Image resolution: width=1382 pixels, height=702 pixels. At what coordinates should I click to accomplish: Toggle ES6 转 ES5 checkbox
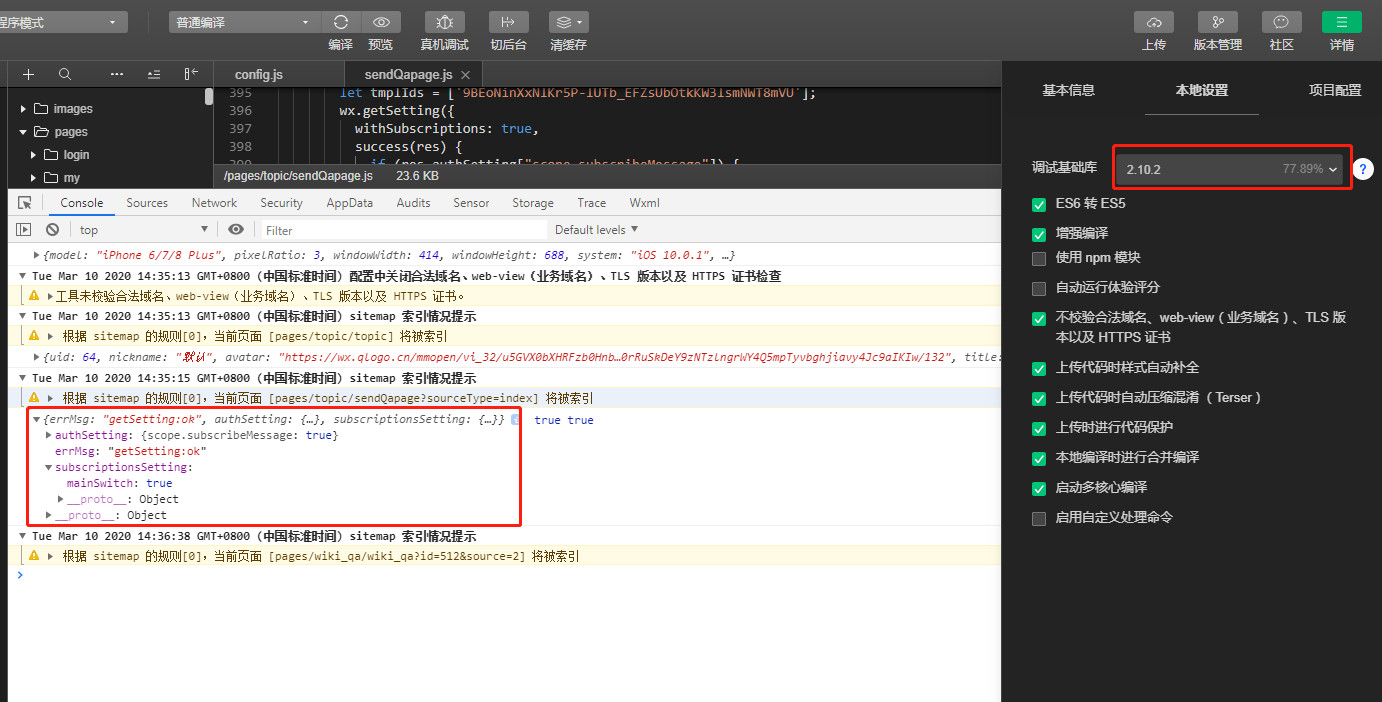(1039, 204)
